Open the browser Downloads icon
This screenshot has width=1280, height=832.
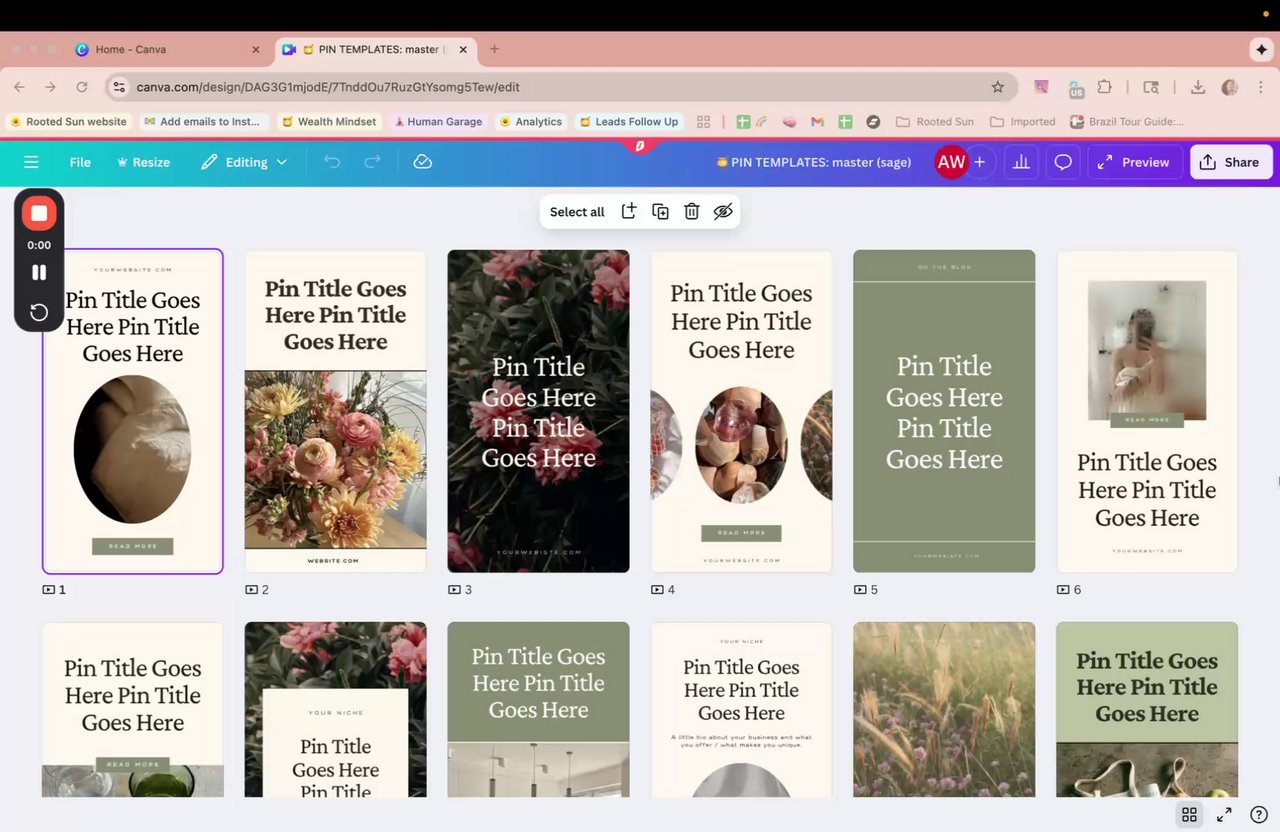[1197, 87]
